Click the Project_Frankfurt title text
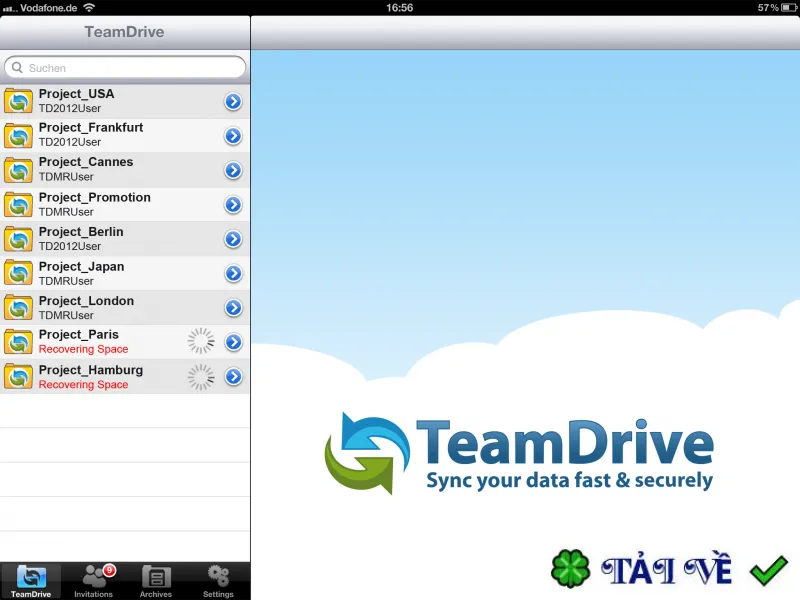 tap(91, 128)
